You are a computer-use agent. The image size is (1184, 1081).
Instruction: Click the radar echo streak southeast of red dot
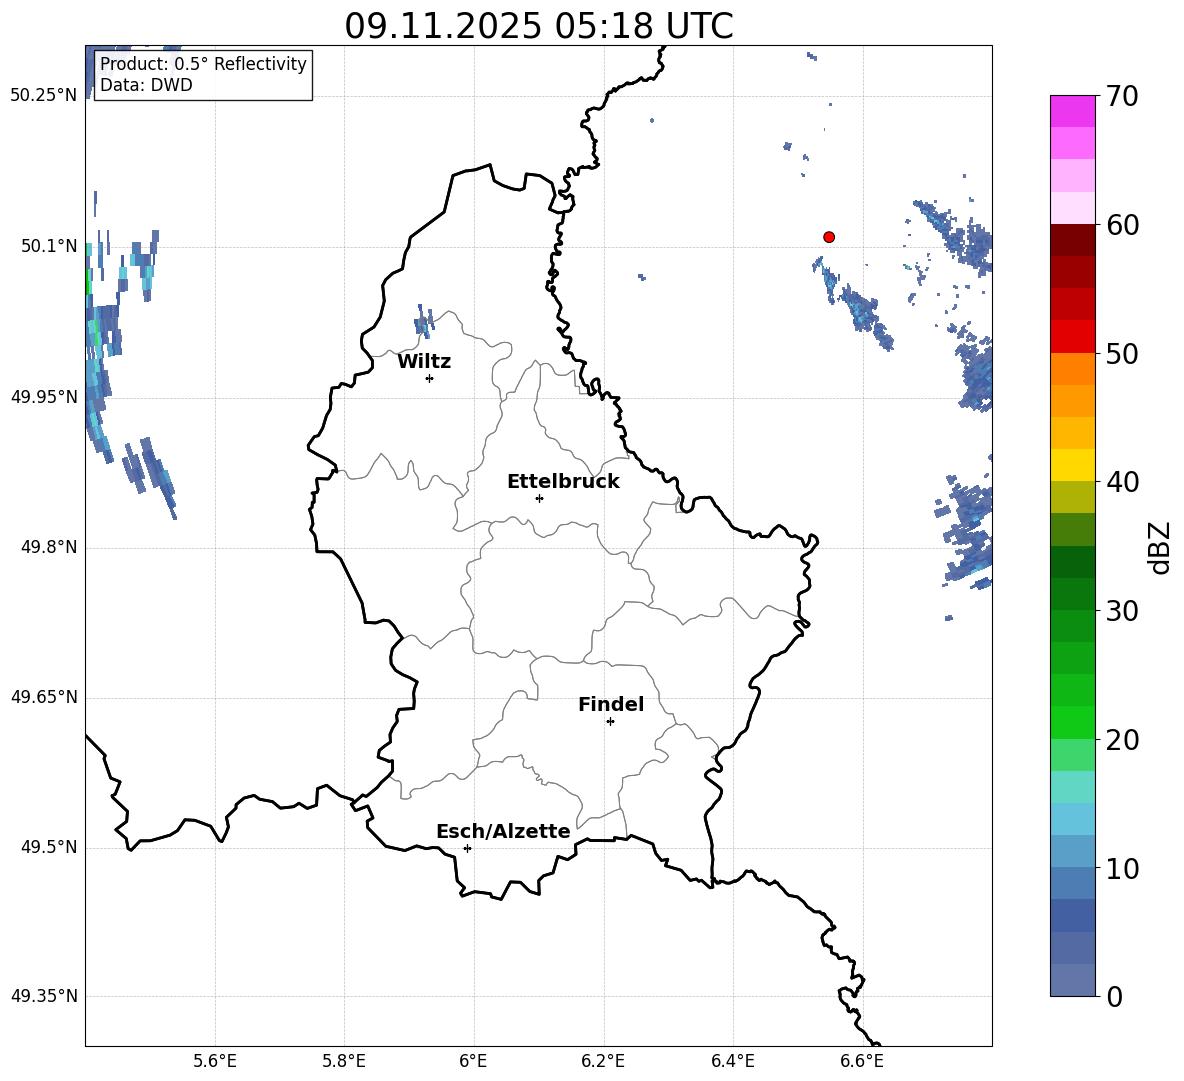pos(853,303)
